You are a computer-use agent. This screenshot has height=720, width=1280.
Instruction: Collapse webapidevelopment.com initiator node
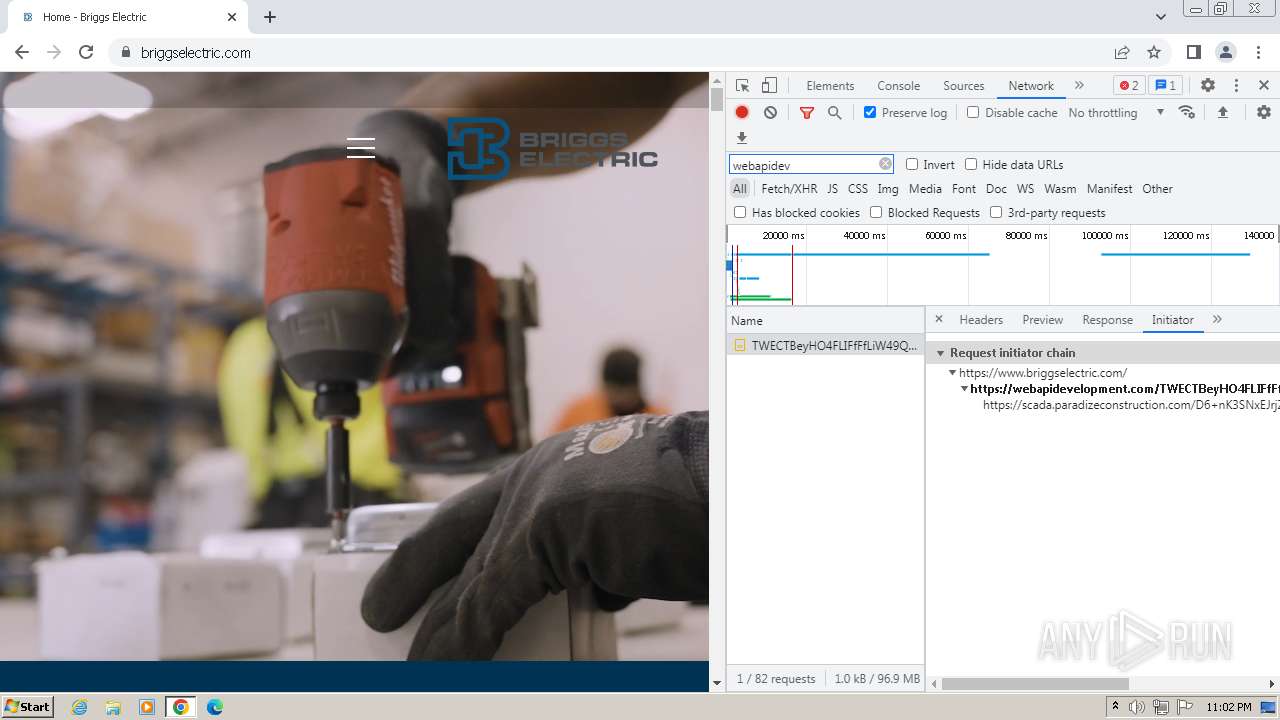pyautogui.click(x=964, y=389)
